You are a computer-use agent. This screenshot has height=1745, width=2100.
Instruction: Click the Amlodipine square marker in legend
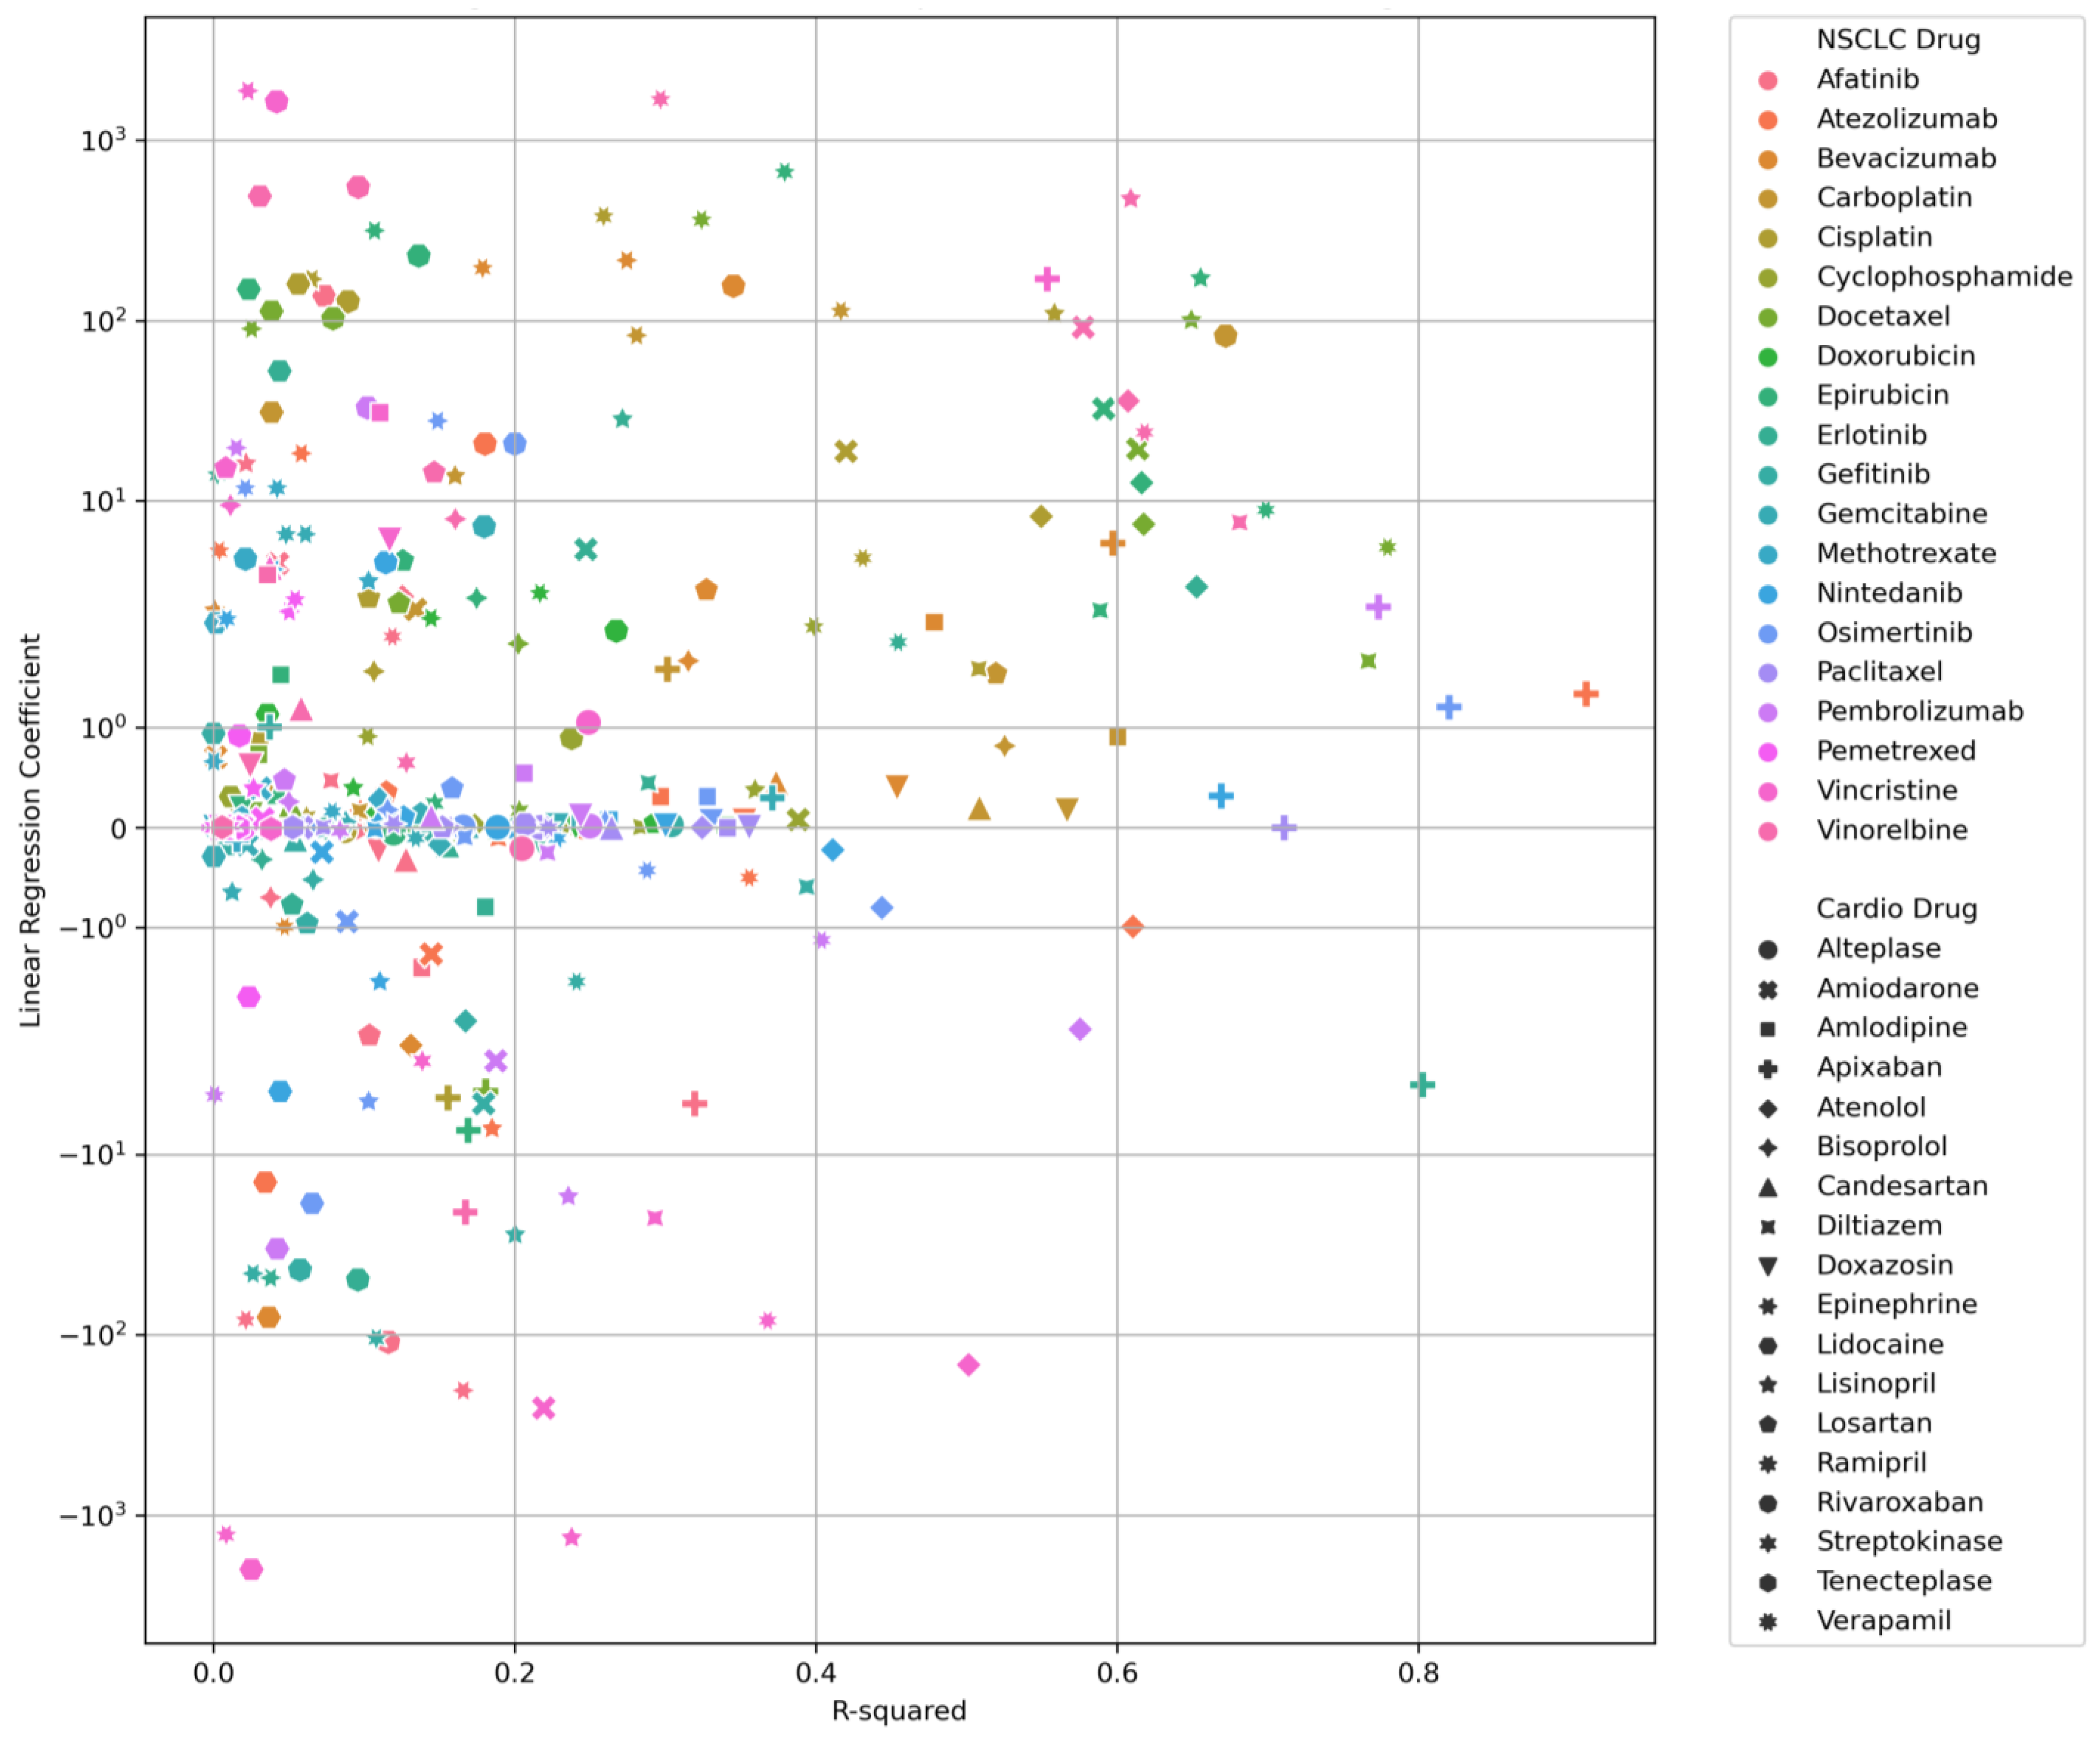pyautogui.click(x=1767, y=1029)
